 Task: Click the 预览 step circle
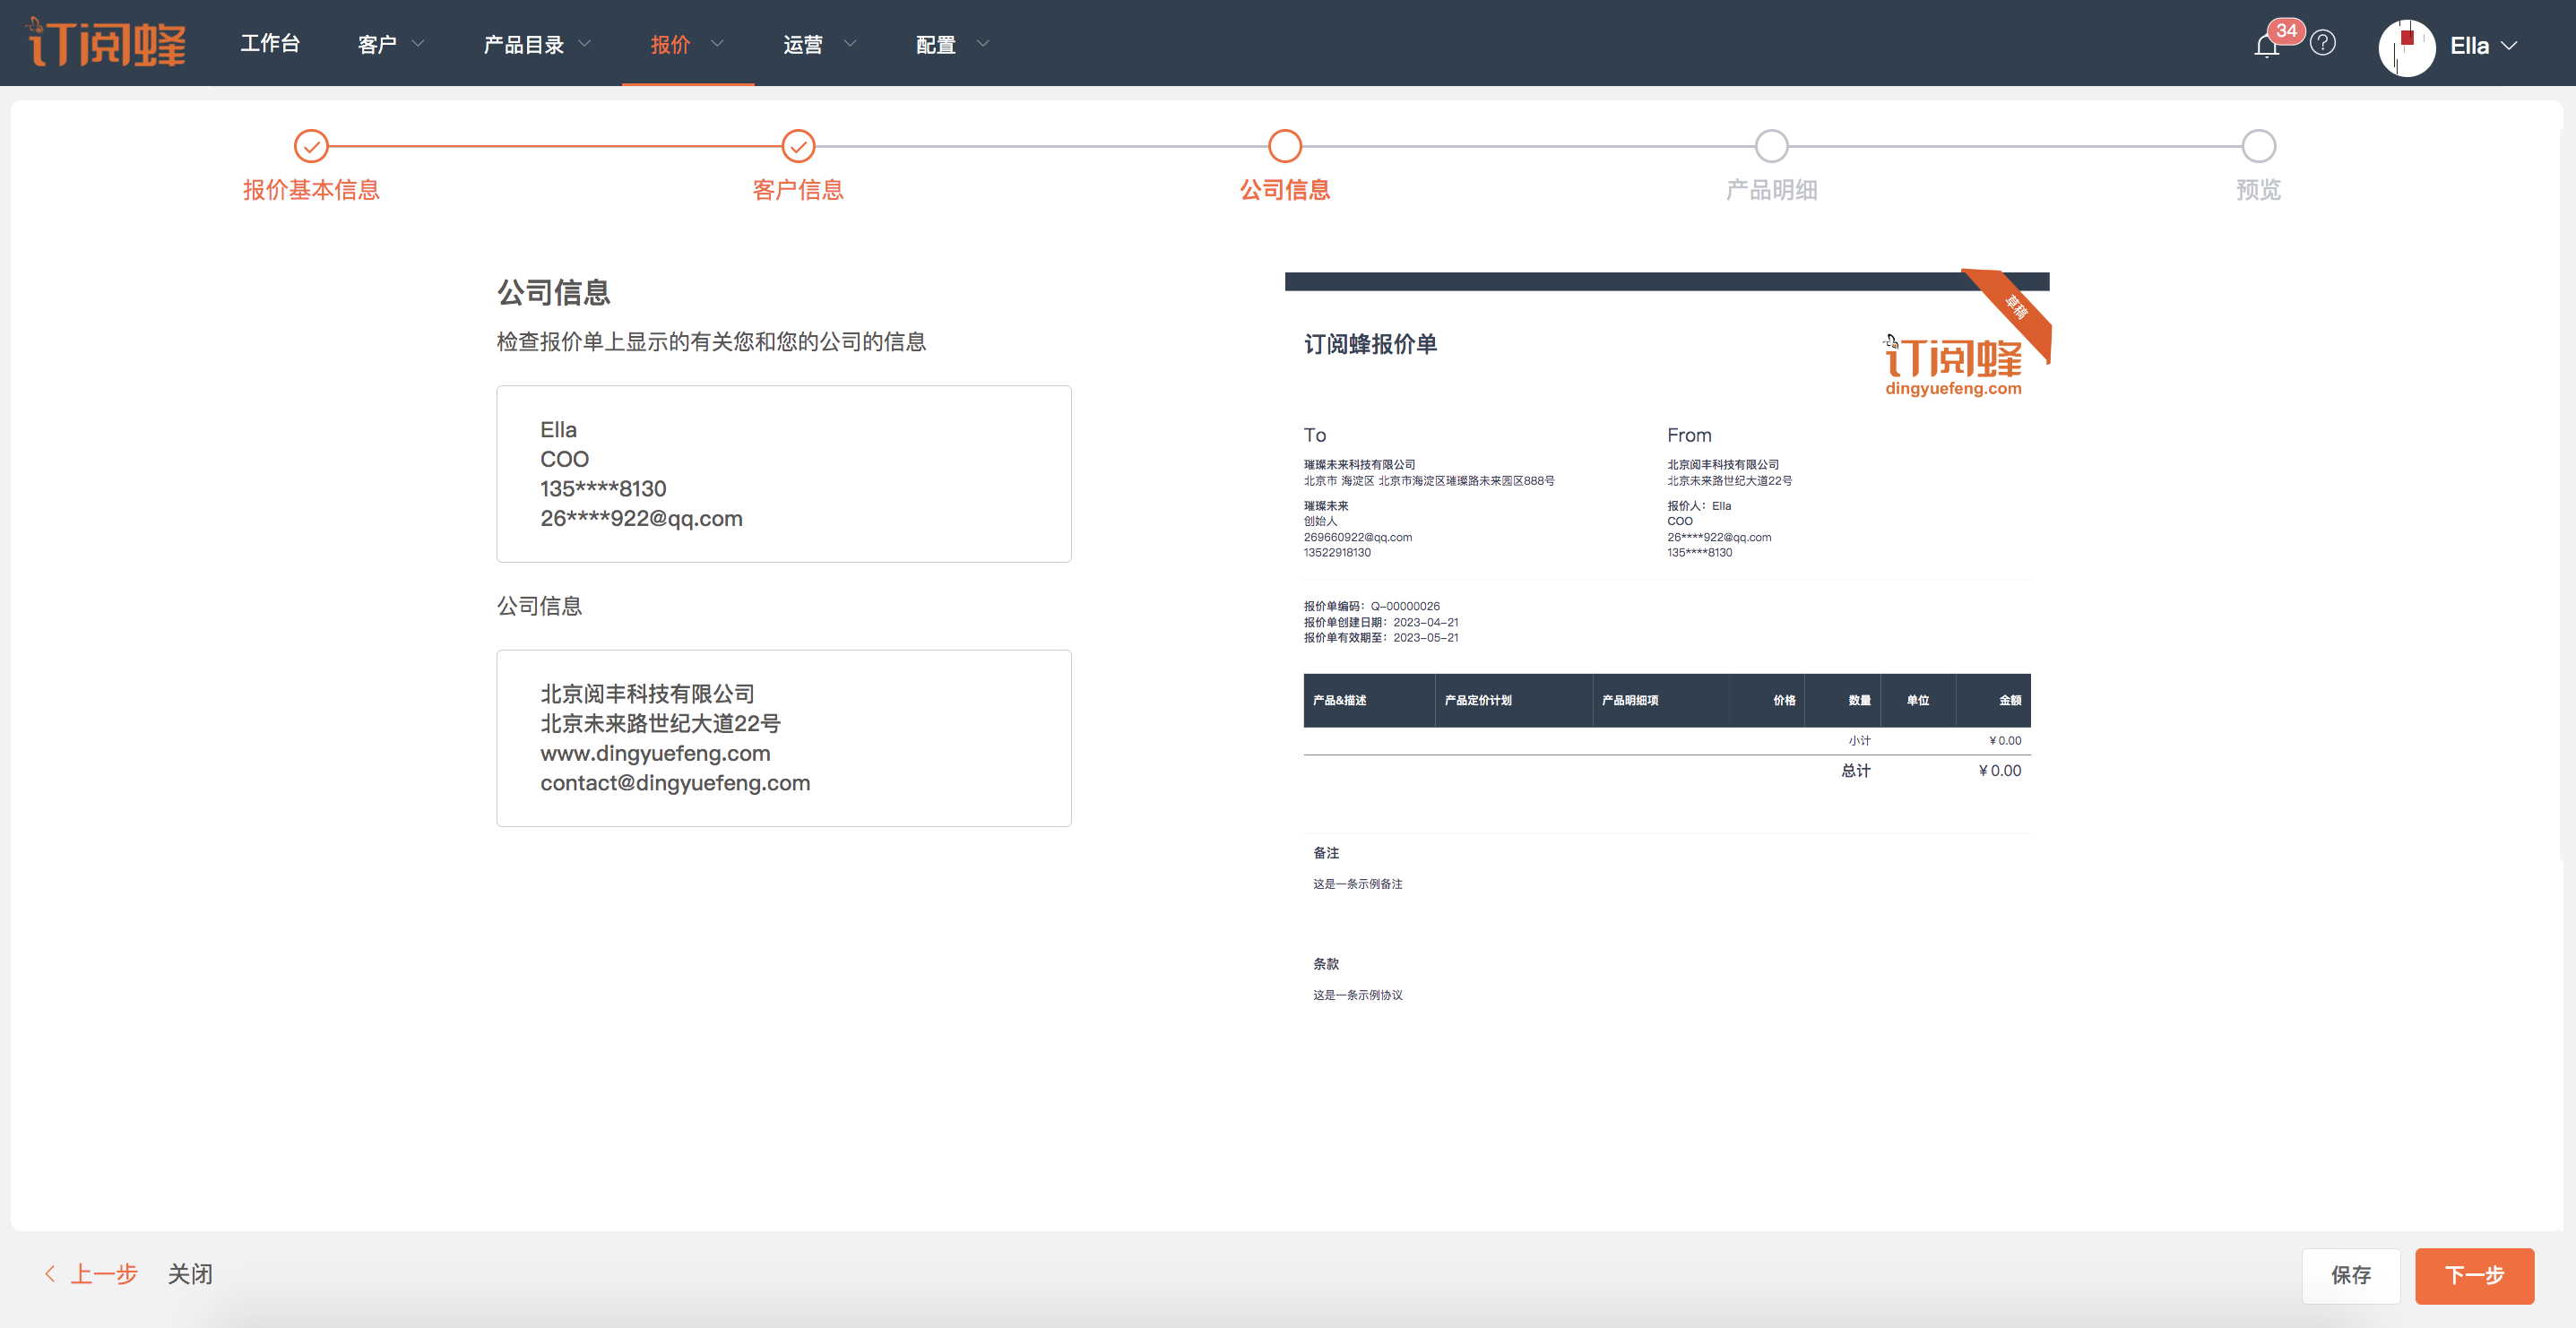pyautogui.click(x=2258, y=146)
